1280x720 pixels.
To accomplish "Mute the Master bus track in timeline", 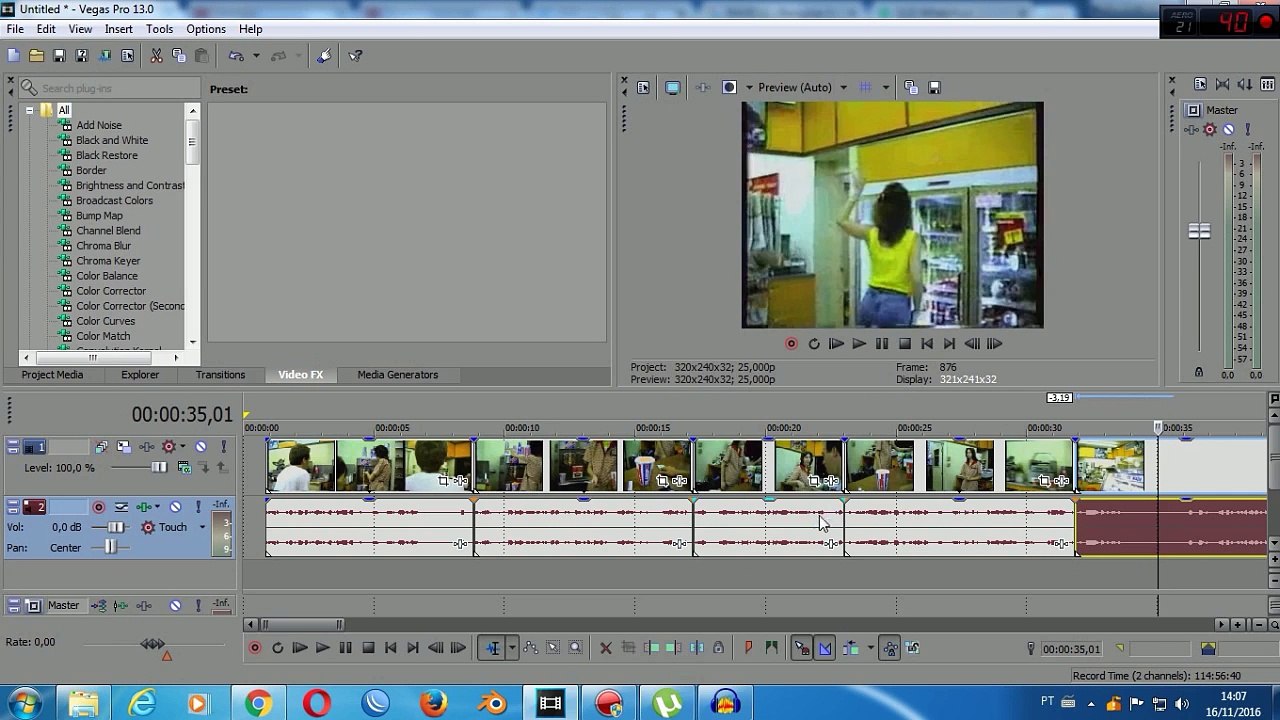I will coord(176,605).
